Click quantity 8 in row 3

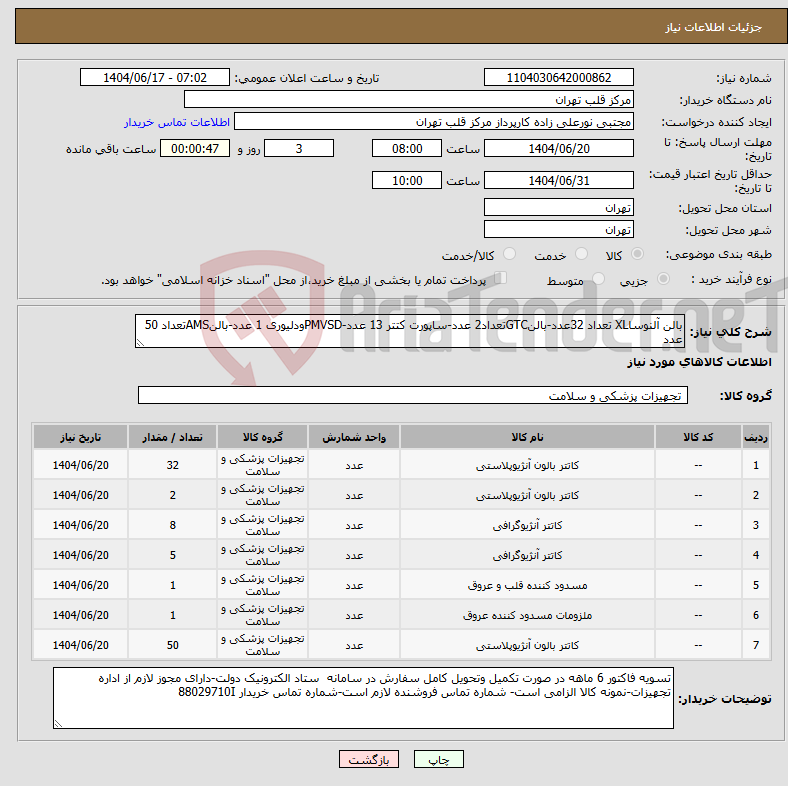(x=172, y=525)
